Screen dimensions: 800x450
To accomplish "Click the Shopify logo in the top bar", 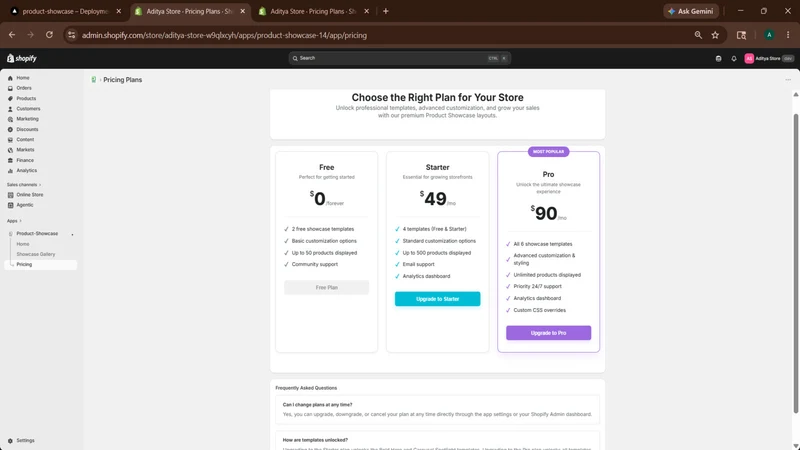I will pyautogui.click(x=22, y=58).
